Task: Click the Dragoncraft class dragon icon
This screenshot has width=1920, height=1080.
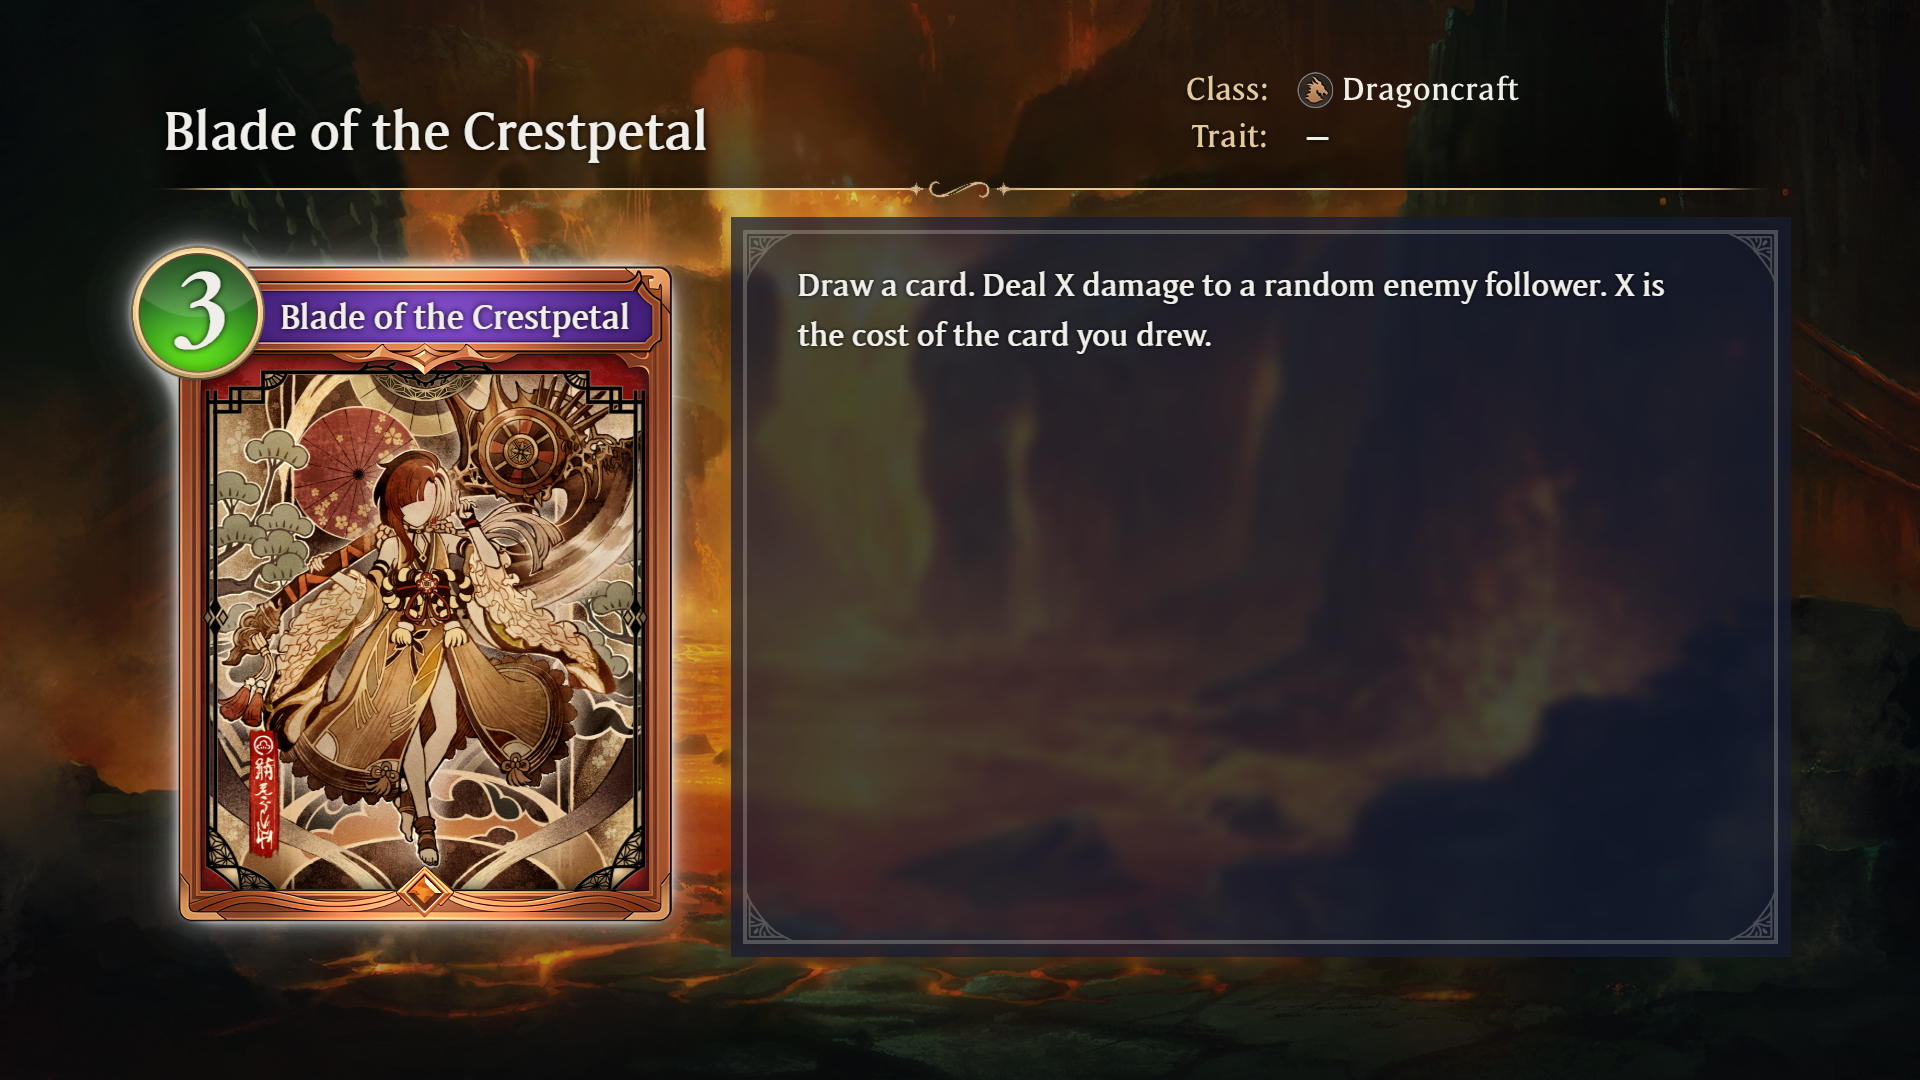Action: tap(1315, 90)
